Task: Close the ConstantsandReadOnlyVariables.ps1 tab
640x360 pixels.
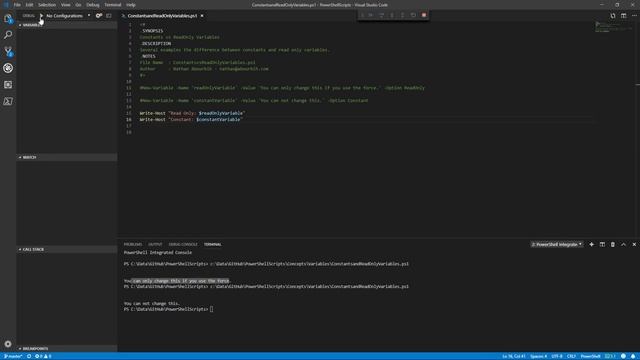Action: pos(202,16)
